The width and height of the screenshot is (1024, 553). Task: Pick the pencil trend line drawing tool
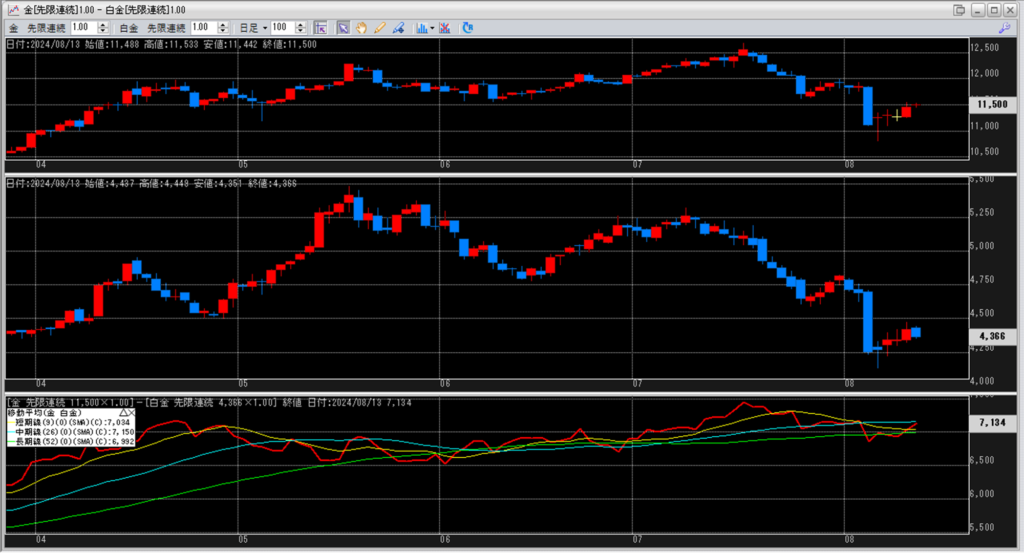point(376,27)
